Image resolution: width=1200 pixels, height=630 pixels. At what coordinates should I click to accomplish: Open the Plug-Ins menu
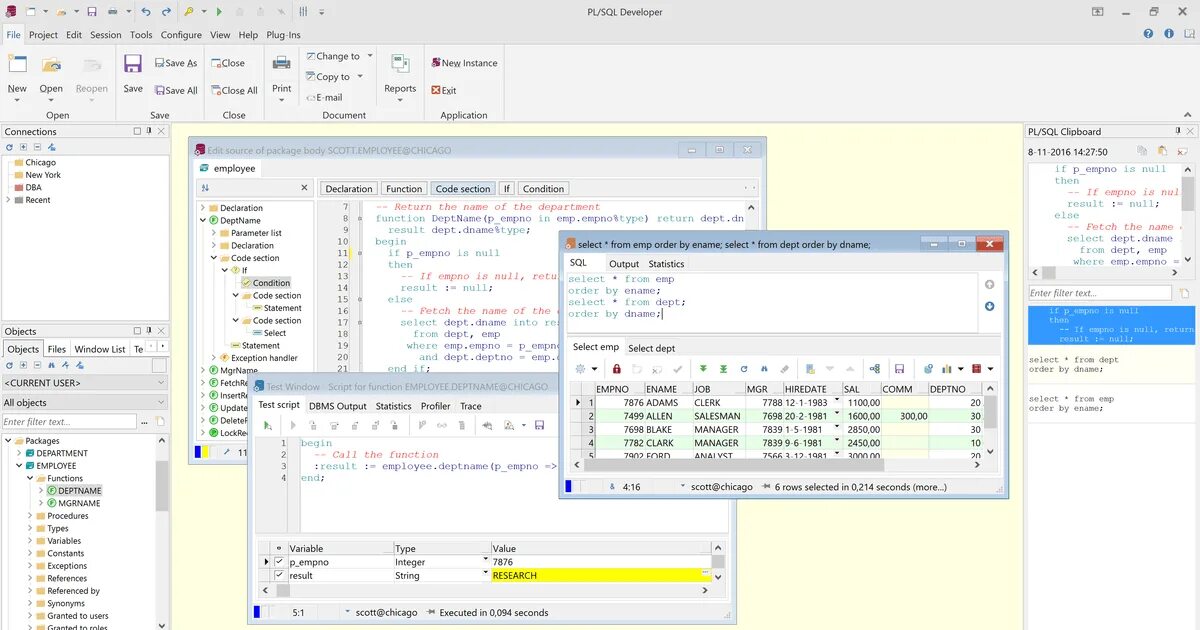283,34
